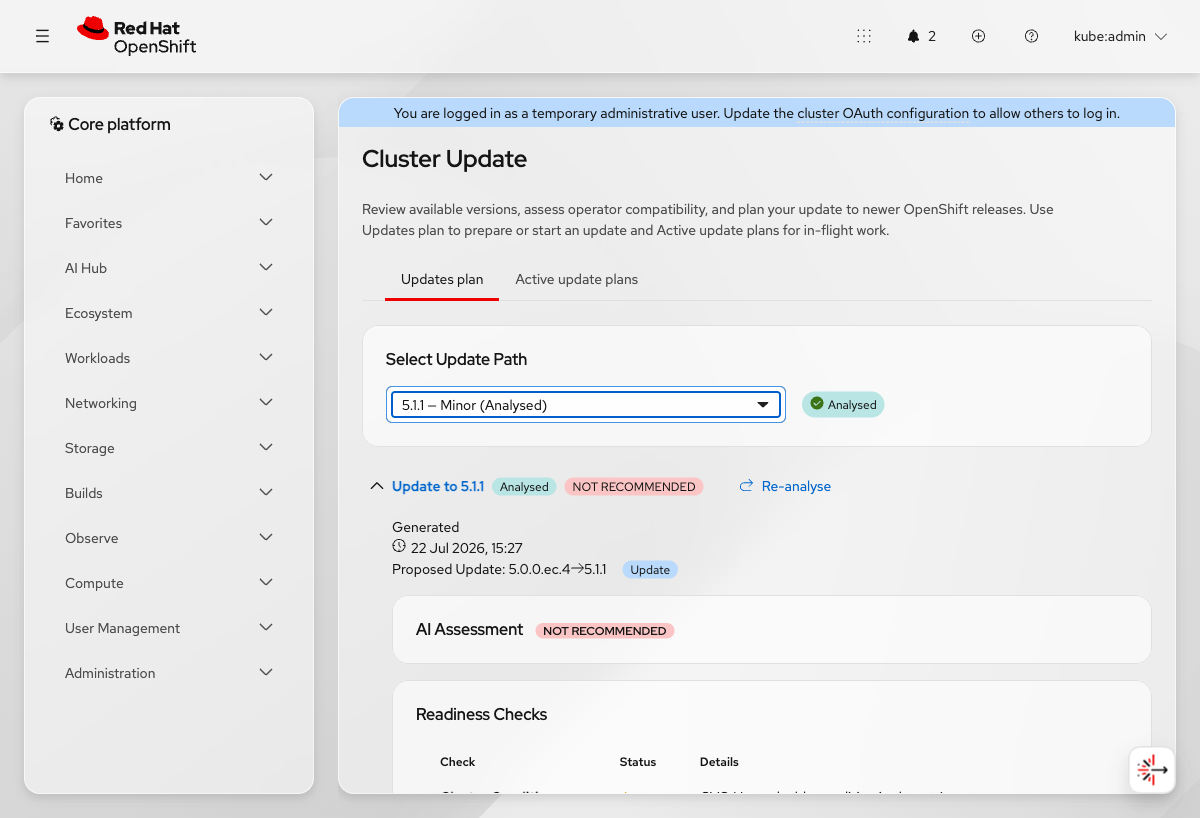Screen dimensions: 1200x818
Task: Select the Updates plan tab
Action: (x=442, y=279)
